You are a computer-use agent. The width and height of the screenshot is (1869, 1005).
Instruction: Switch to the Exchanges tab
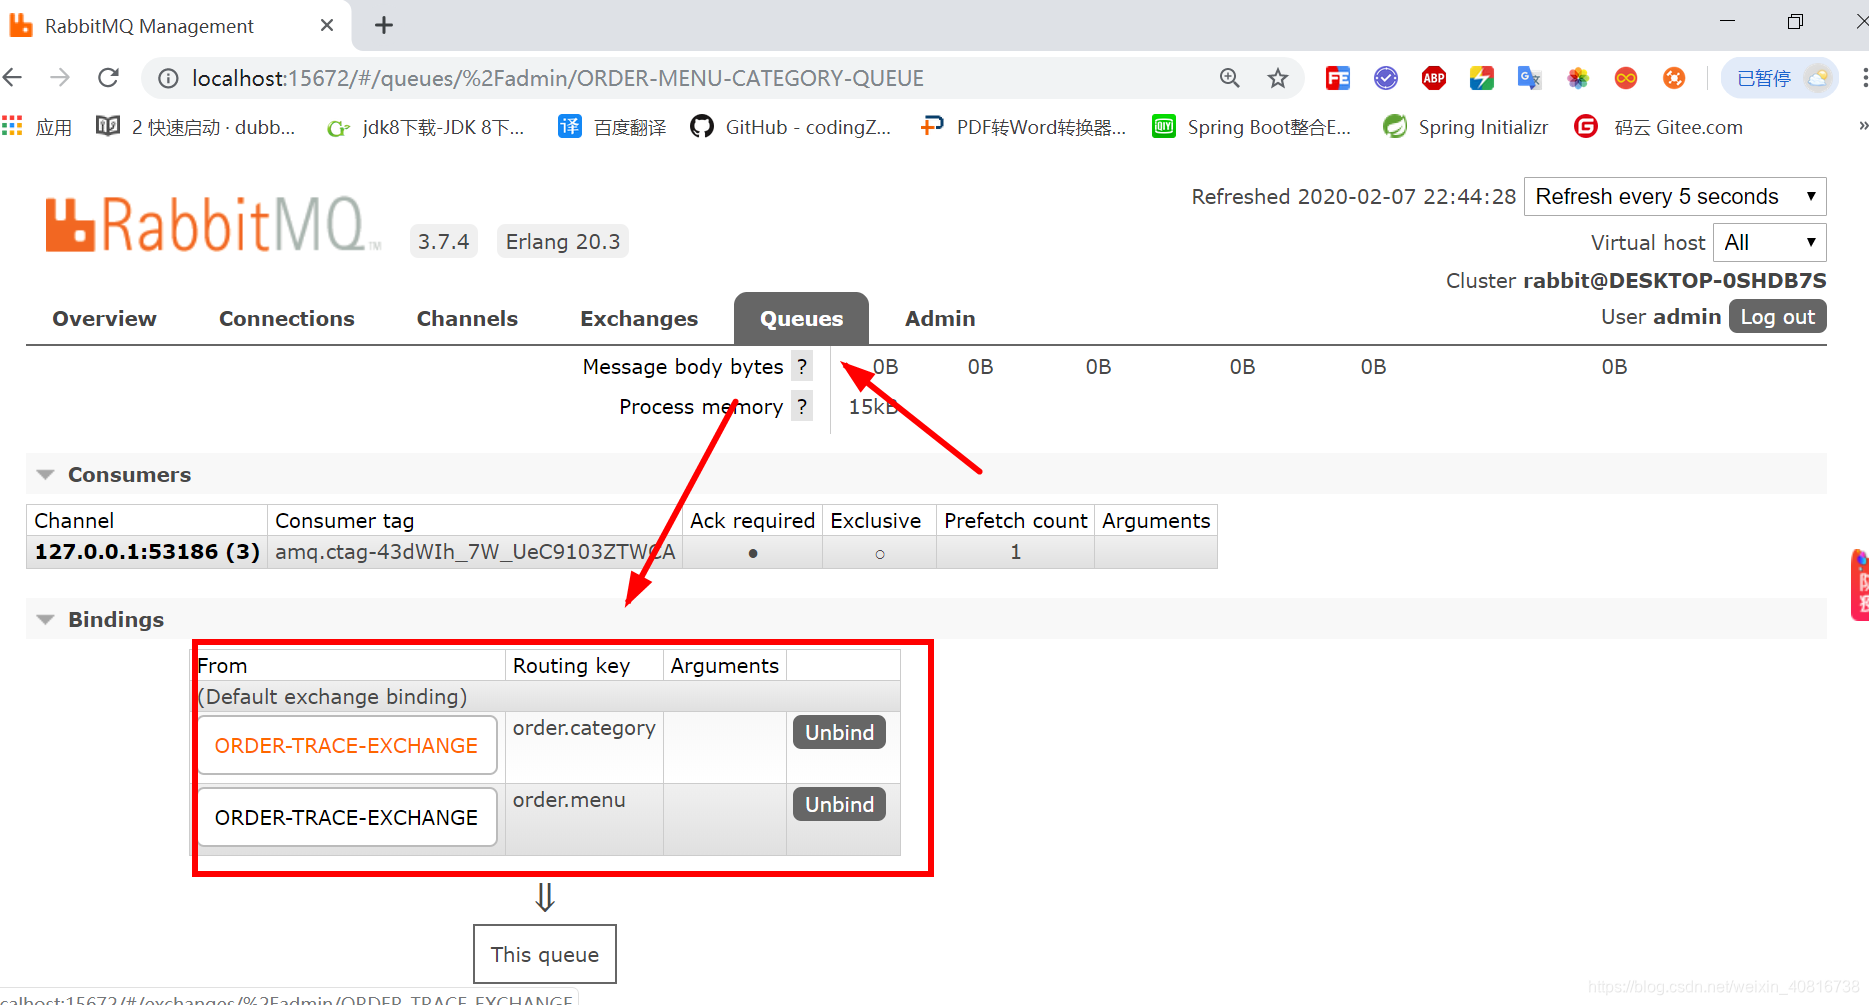point(639,318)
